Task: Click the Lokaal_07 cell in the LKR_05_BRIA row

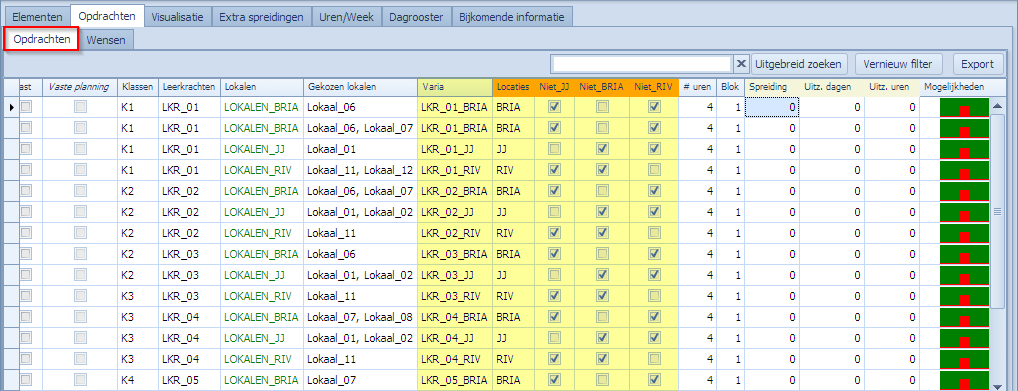Action: coord(360,379)
